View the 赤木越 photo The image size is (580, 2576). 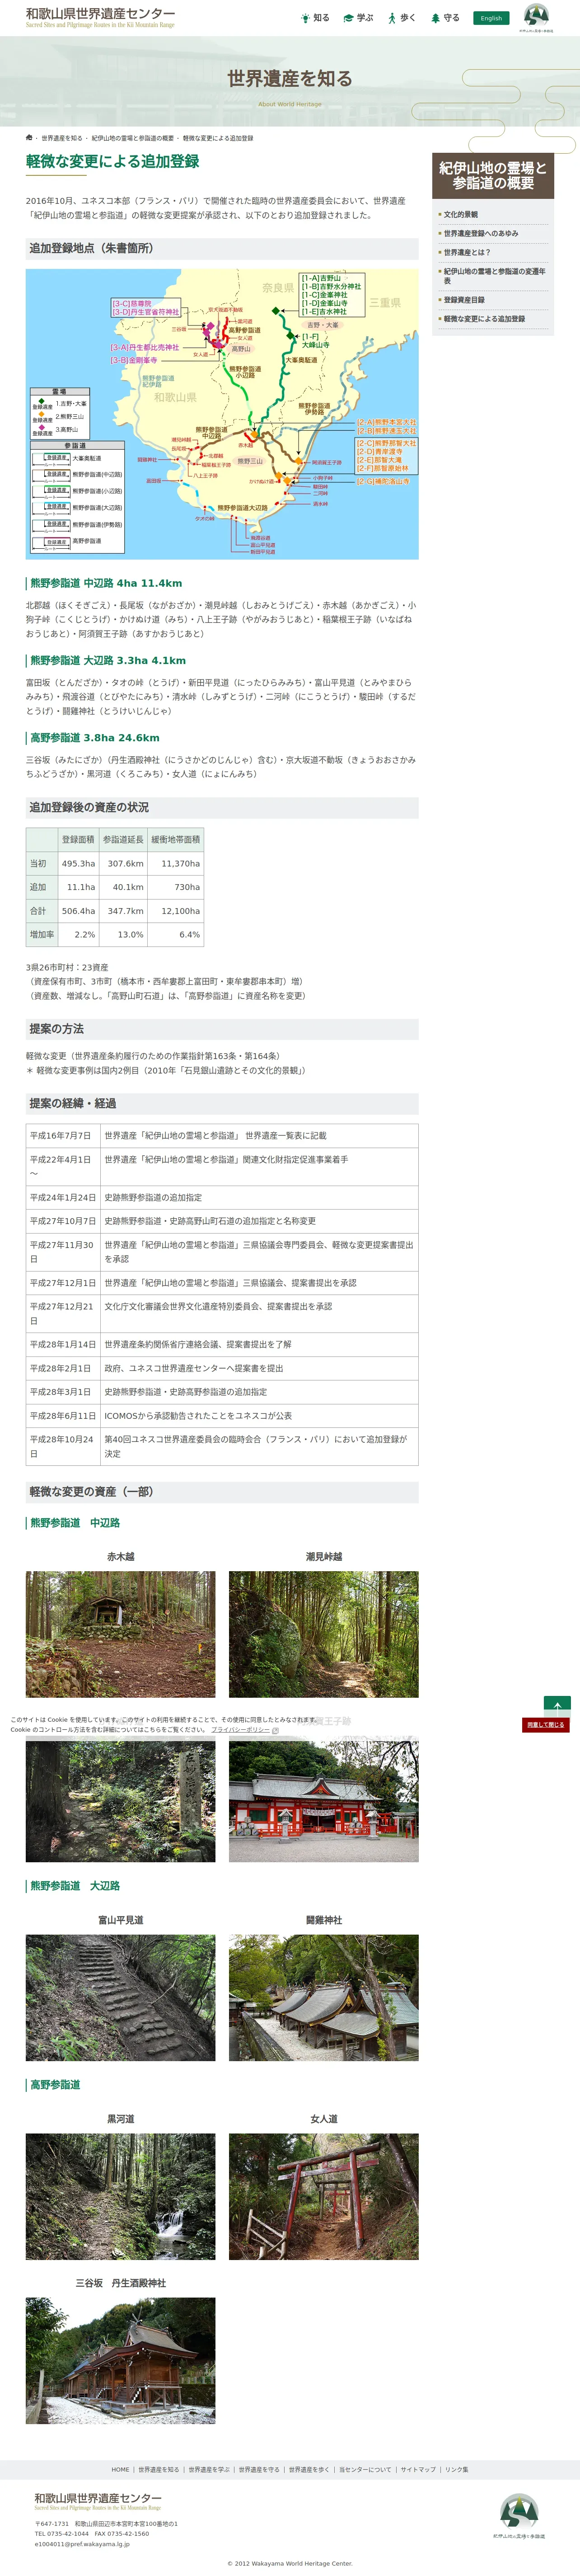[121, 1634]
